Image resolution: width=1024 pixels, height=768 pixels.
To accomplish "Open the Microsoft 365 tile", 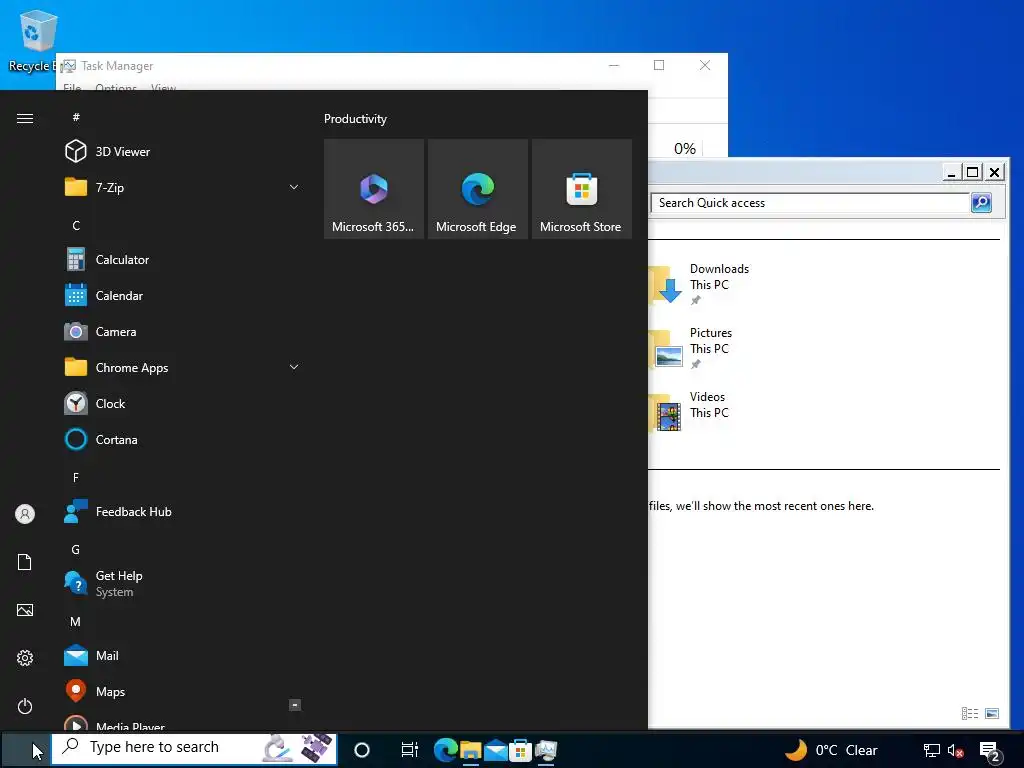I will click(374, 189).
